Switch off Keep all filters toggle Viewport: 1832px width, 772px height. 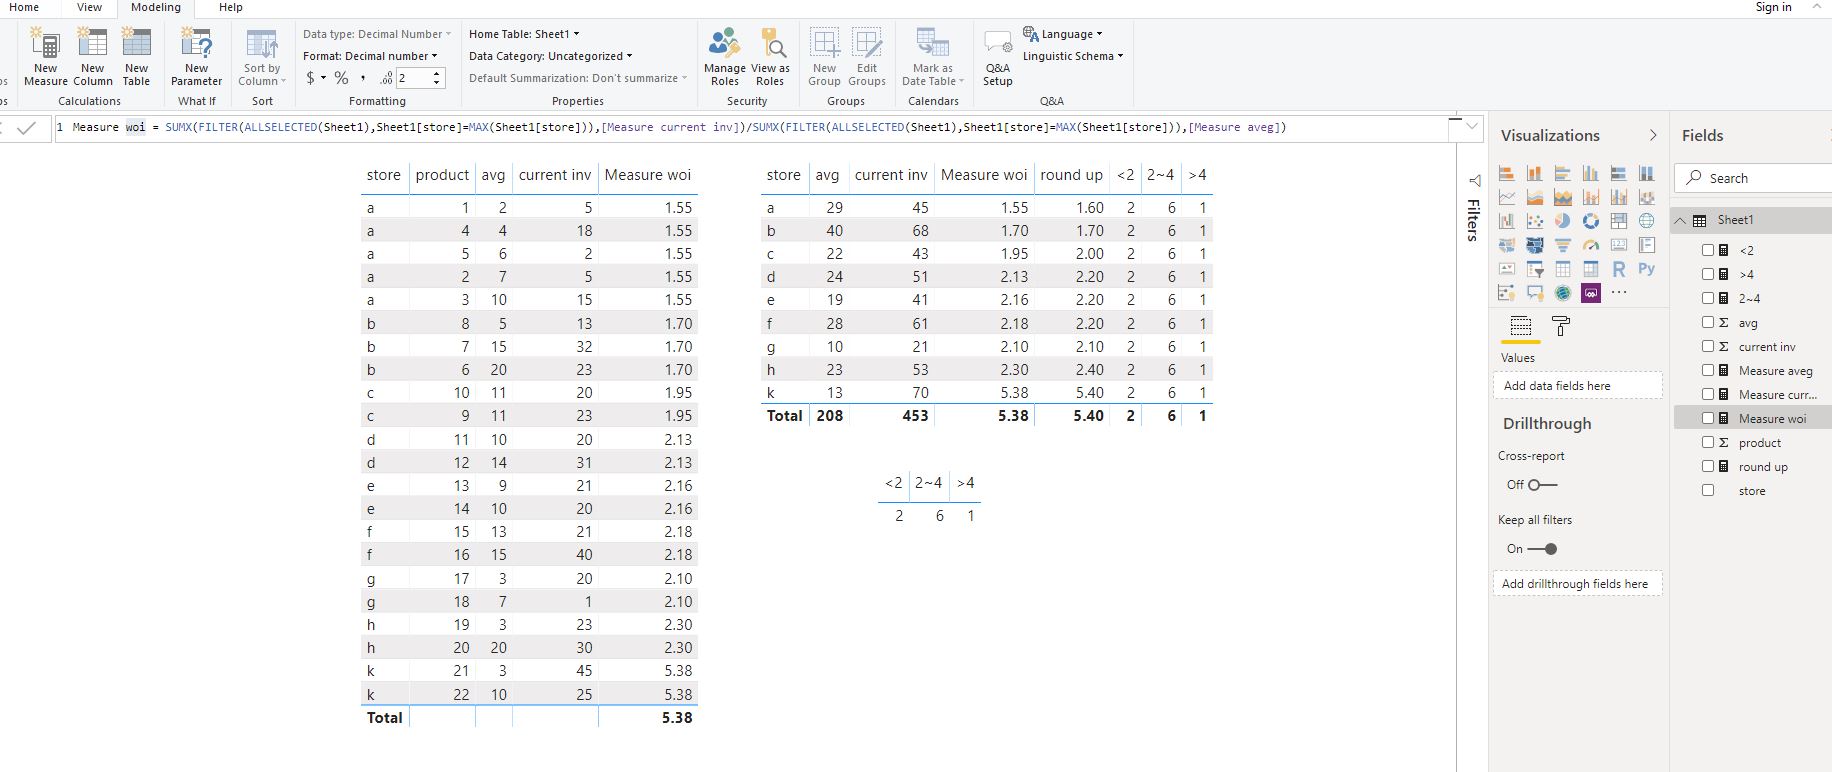[1543, 549]
